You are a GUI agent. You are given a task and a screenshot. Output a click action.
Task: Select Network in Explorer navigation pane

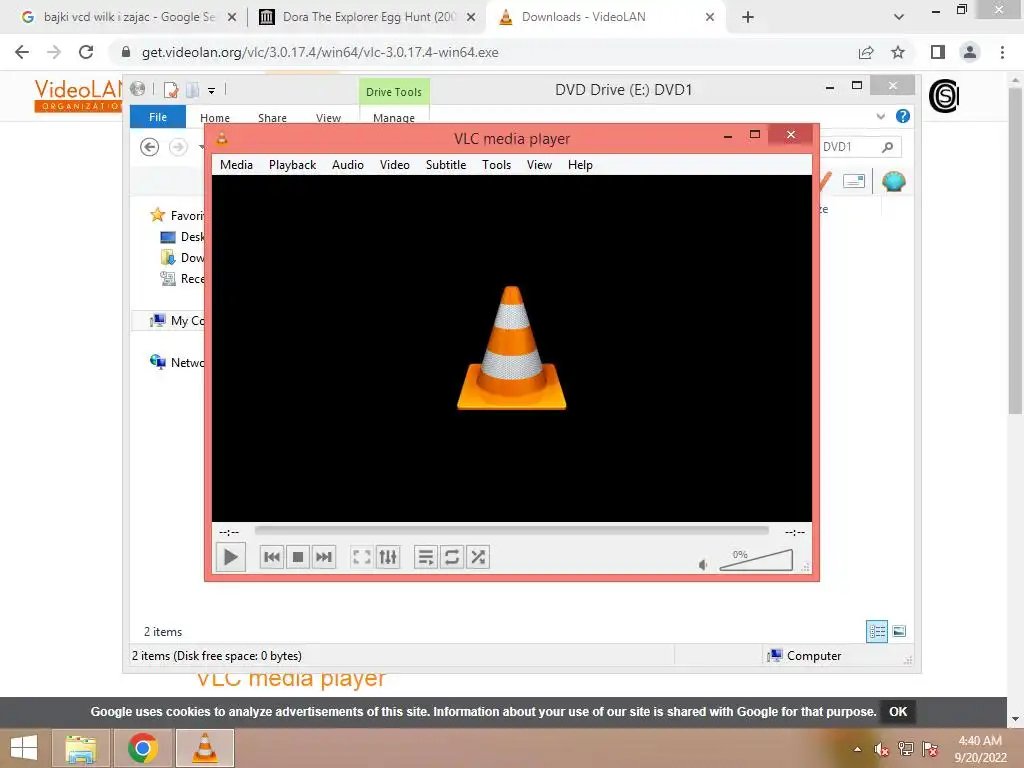point(176,362)
